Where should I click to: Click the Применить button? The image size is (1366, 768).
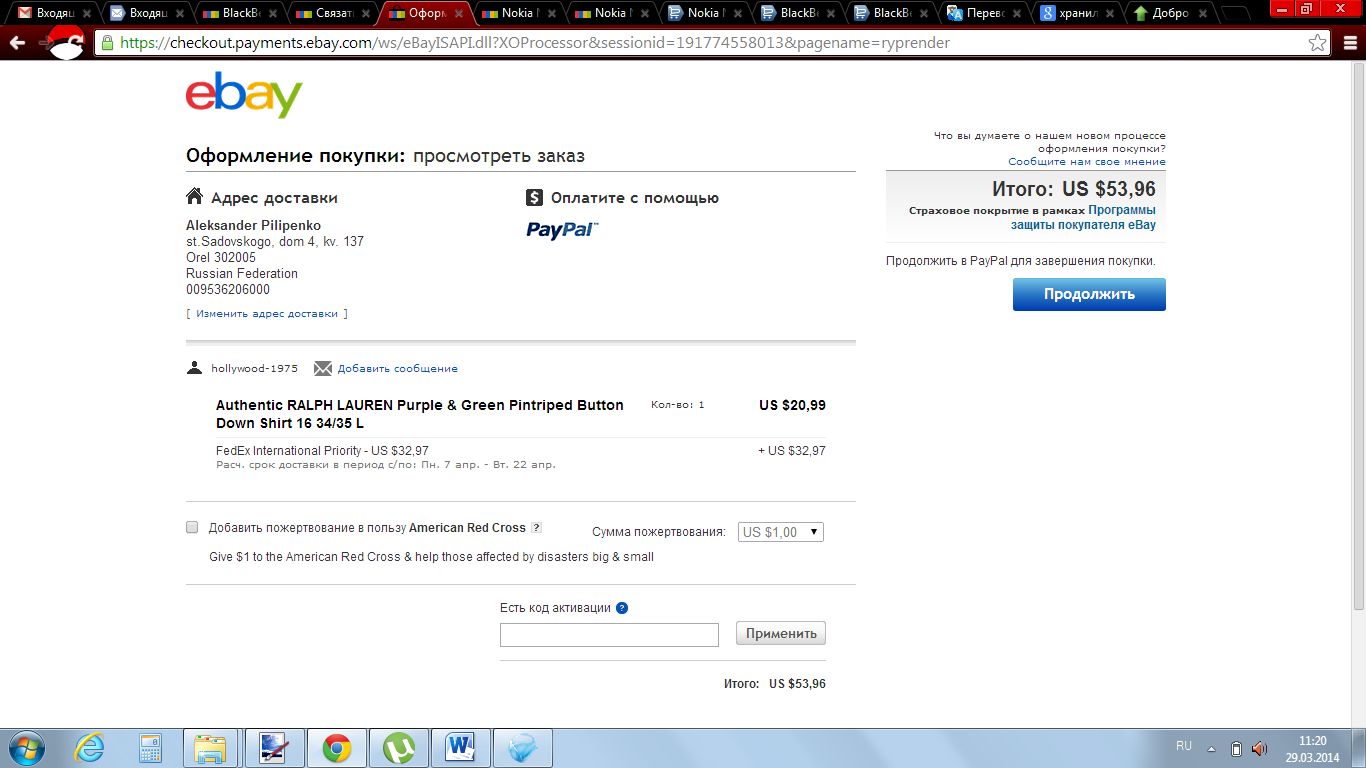tap(781, 633)
